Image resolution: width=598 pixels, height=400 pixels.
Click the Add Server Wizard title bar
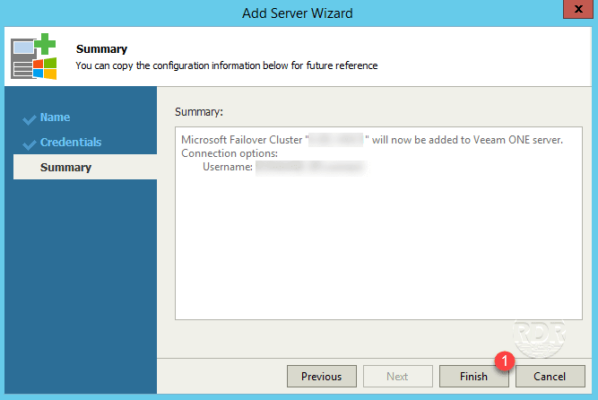(x=297, y=13)
